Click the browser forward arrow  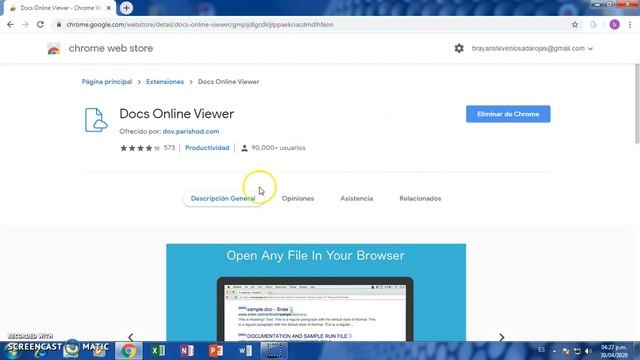[x=25, y=24]
